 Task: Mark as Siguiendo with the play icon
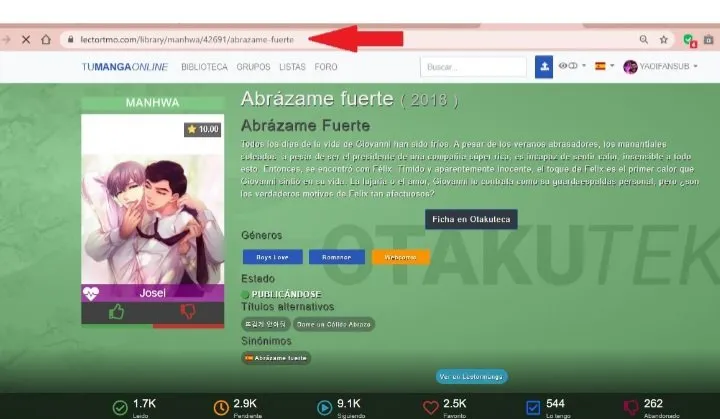click(324, 407)
